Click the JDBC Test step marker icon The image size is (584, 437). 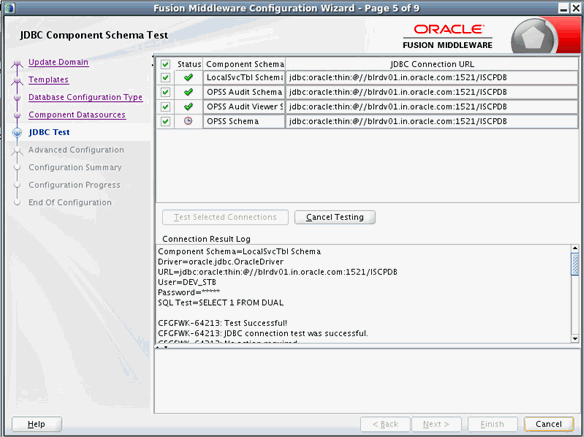point(17,132)
